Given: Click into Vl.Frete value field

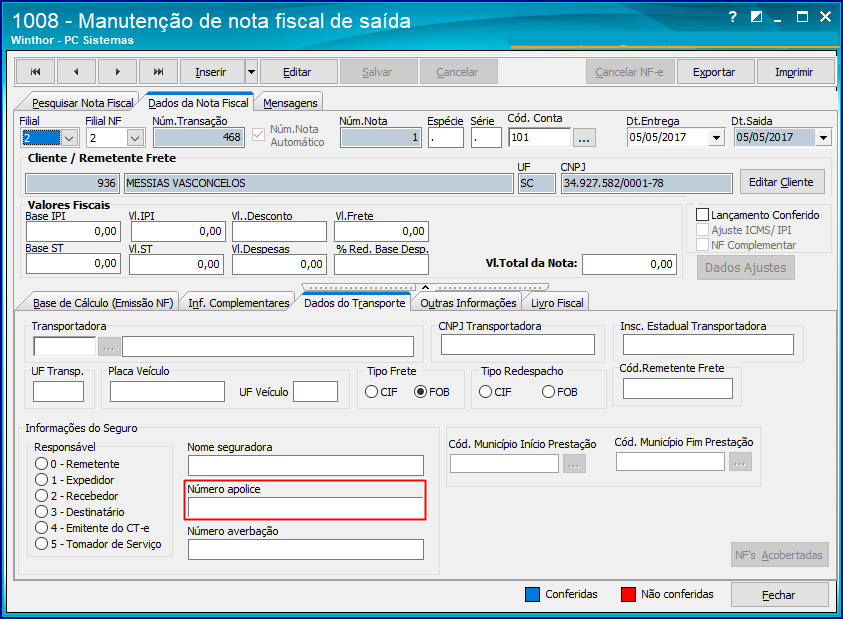Looking at the screenshot, I should click(x=381, y=231).
